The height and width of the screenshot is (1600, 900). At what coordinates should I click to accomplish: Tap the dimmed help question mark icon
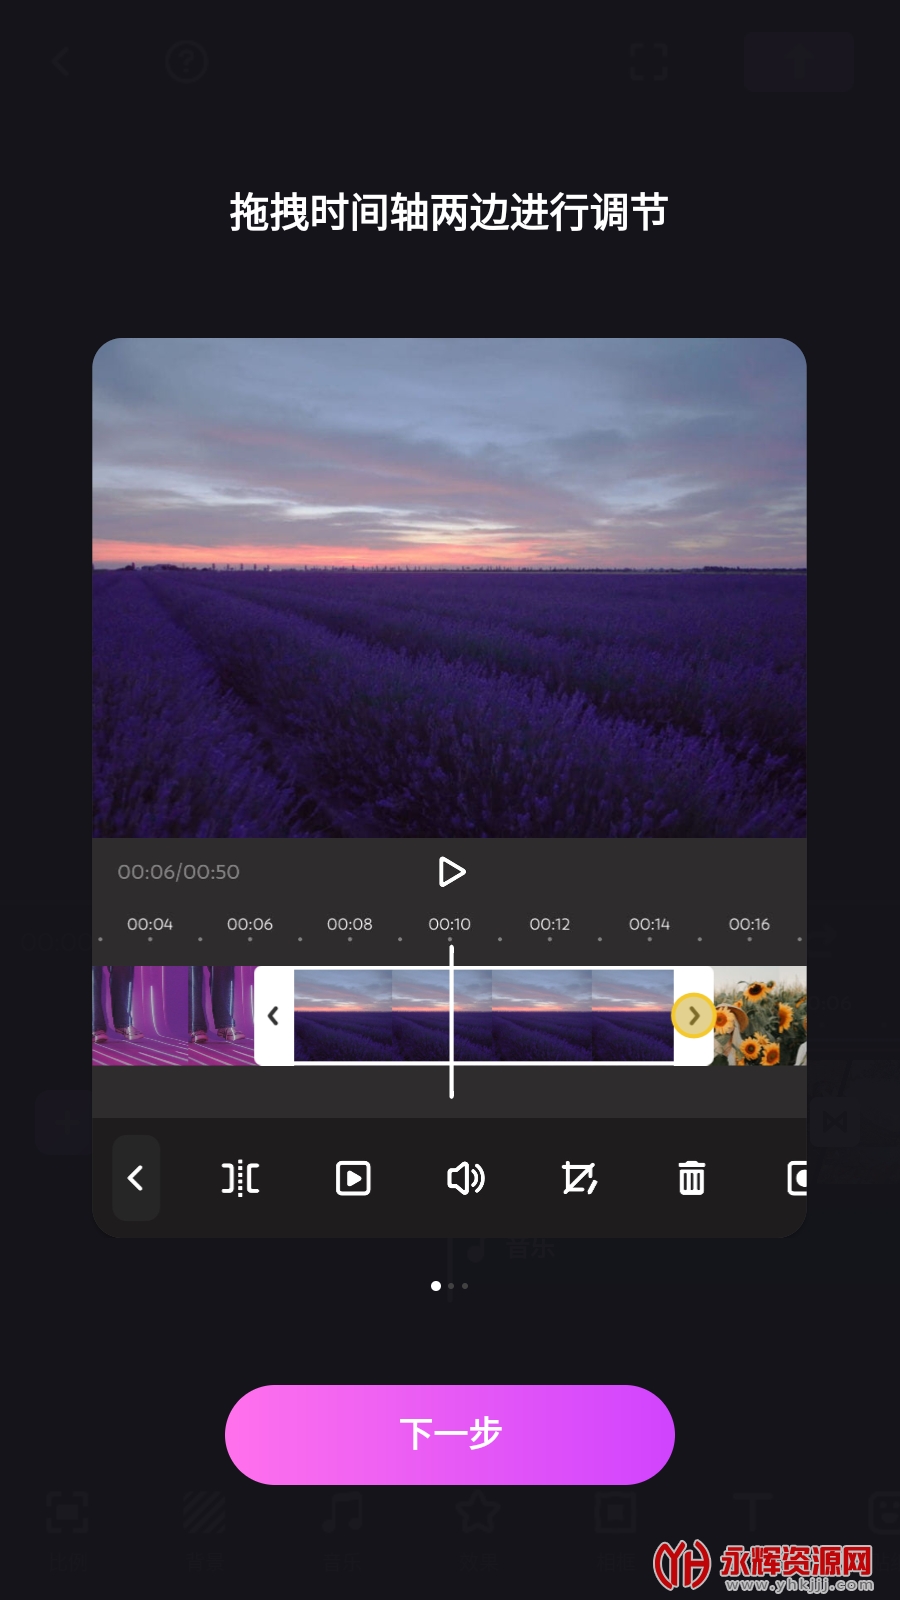pos(186,62)
